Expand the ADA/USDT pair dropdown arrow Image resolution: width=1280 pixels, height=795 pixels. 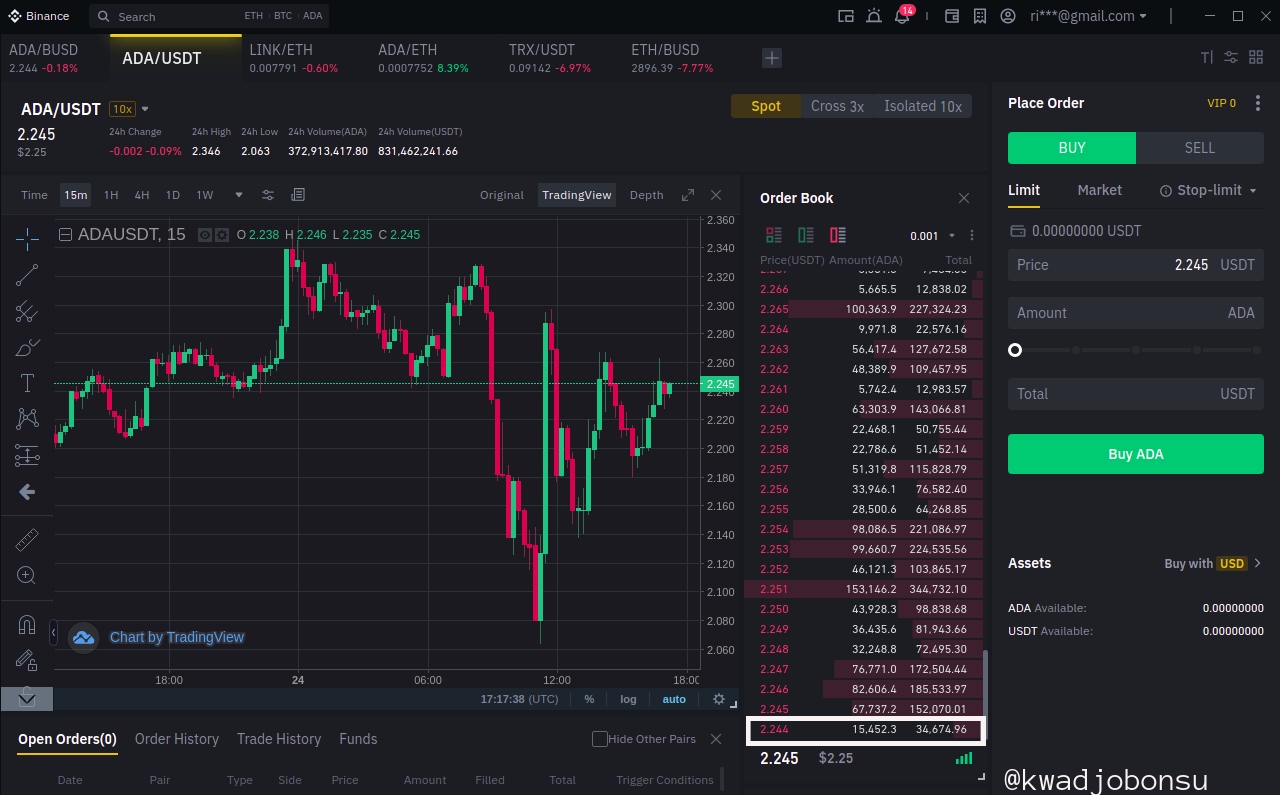(x=145, y=109)
